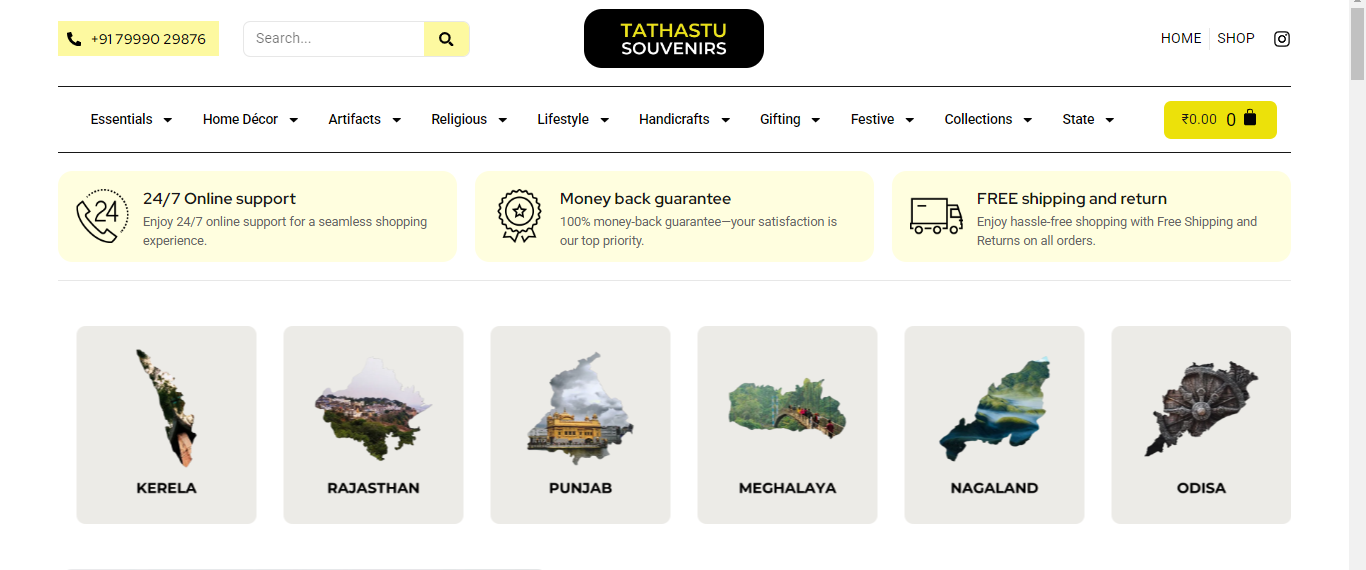Click the free shipping truck icon
The height and width of the screenshot is (570, 1366).
[936, 215]
